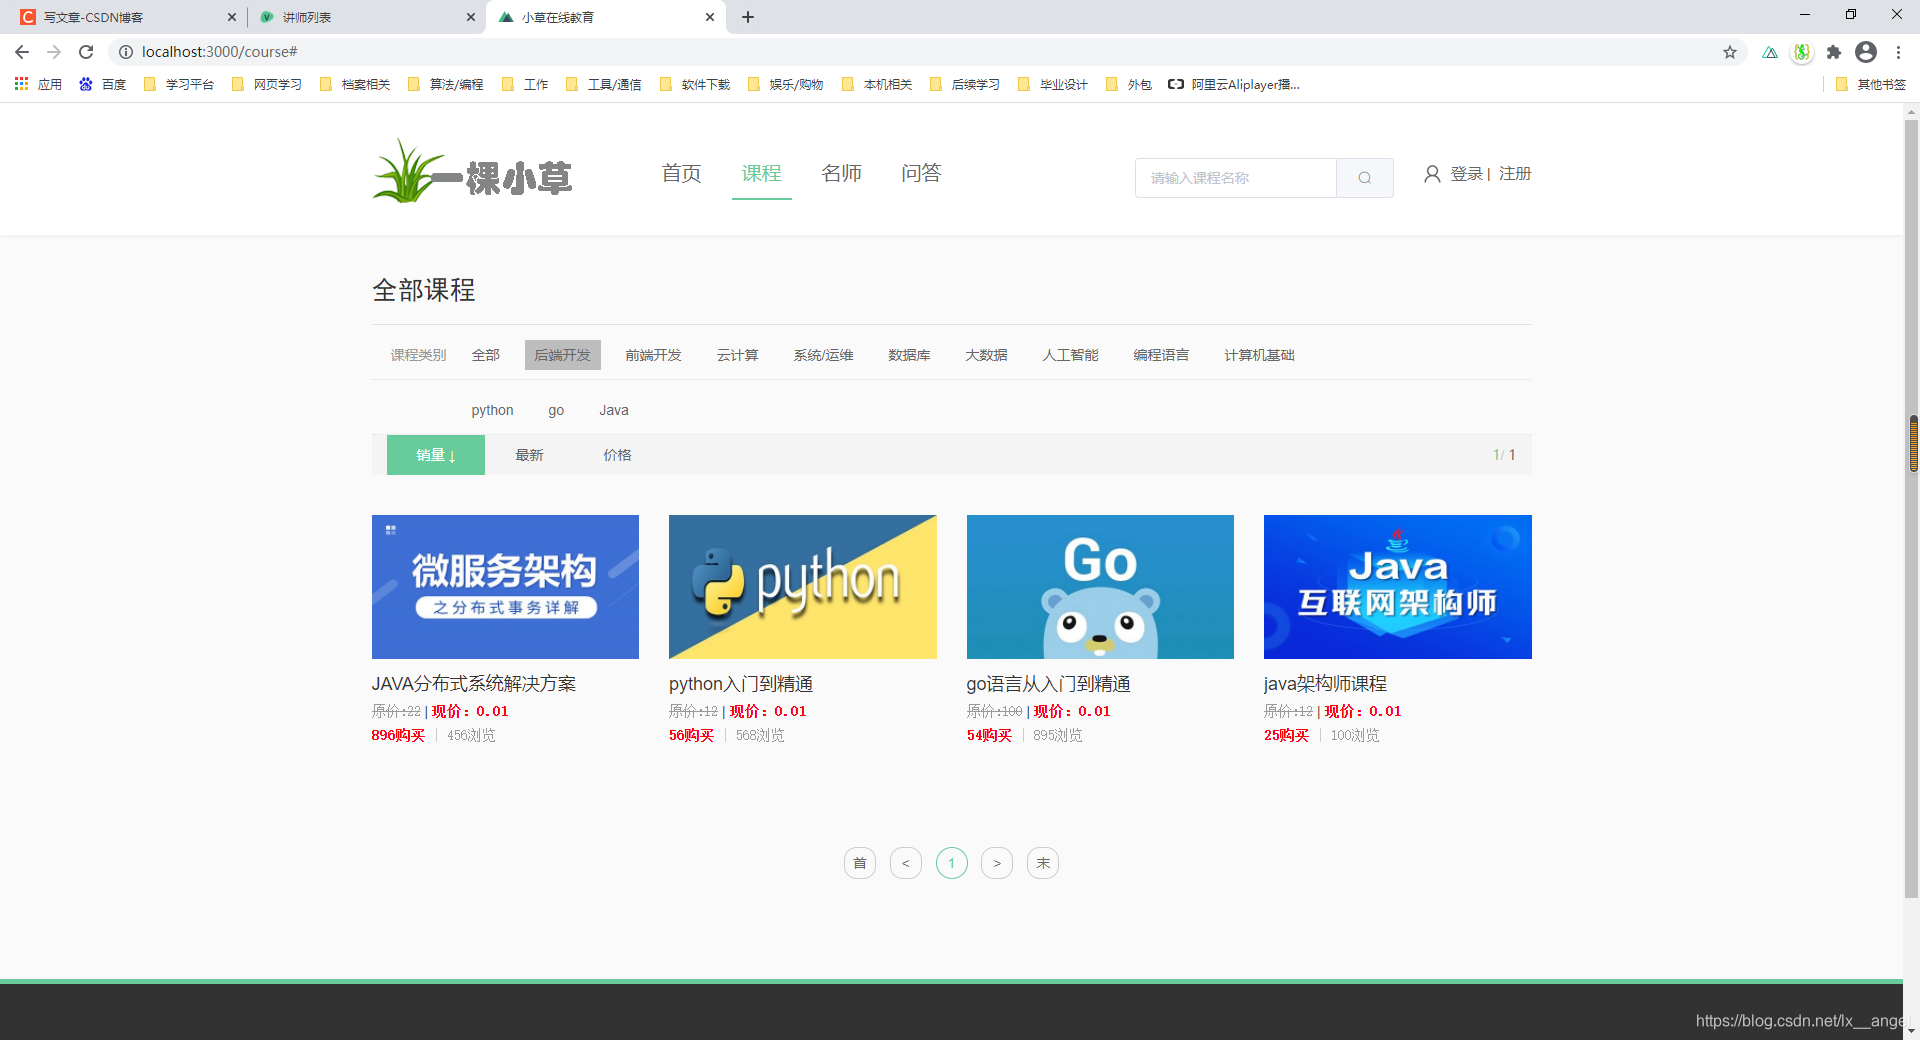
Task: Sort courses by 最新
Action: [530, 455]
